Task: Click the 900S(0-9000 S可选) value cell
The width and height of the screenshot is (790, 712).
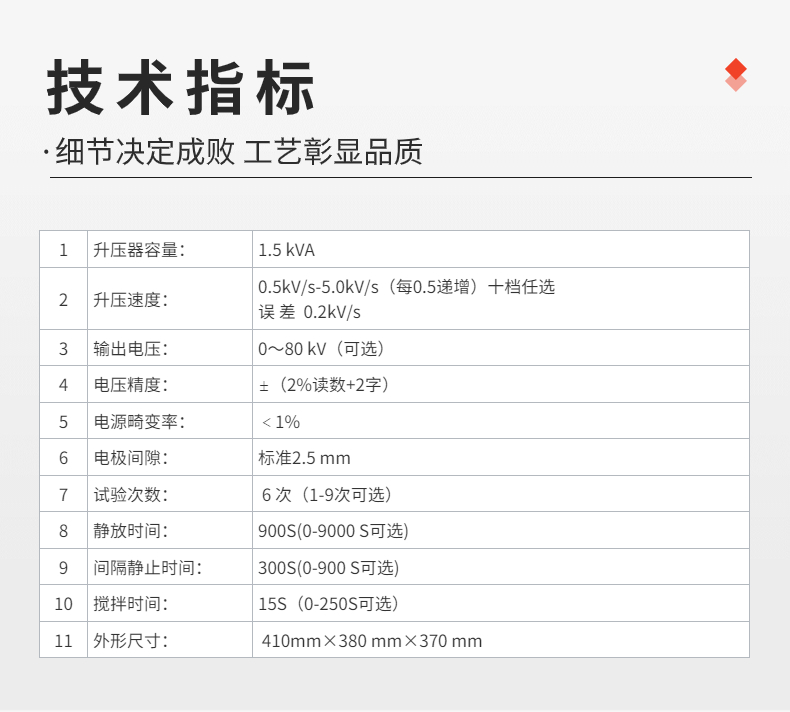Action: [333, 531]
